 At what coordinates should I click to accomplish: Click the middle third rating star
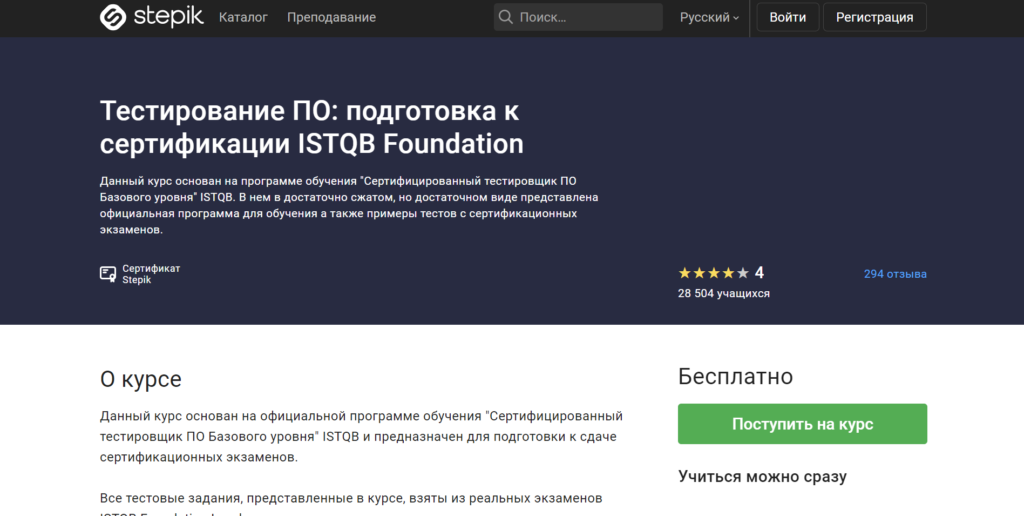coord(713,273)
